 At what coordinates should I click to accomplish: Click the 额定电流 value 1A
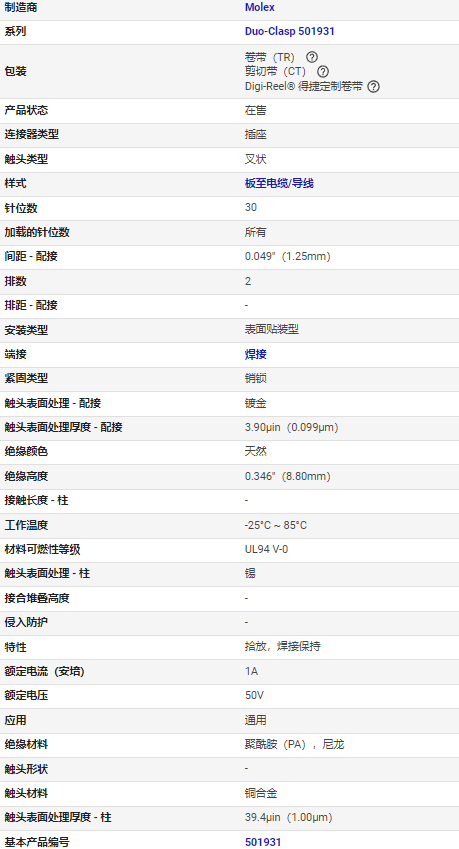251,671
